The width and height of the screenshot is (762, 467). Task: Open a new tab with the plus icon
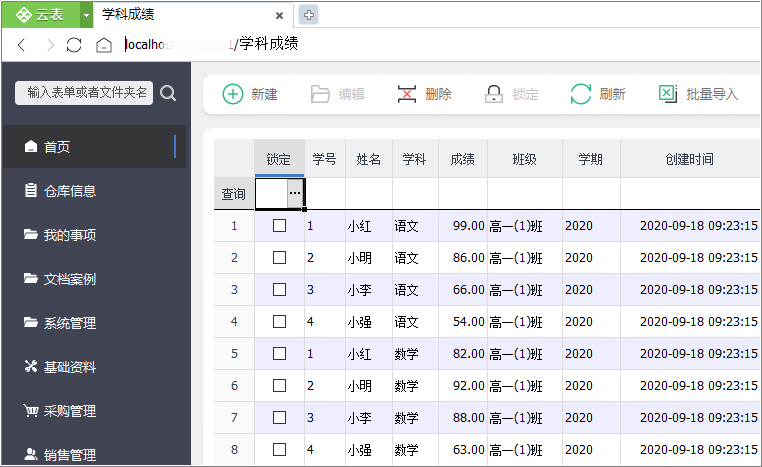(309, 15)
